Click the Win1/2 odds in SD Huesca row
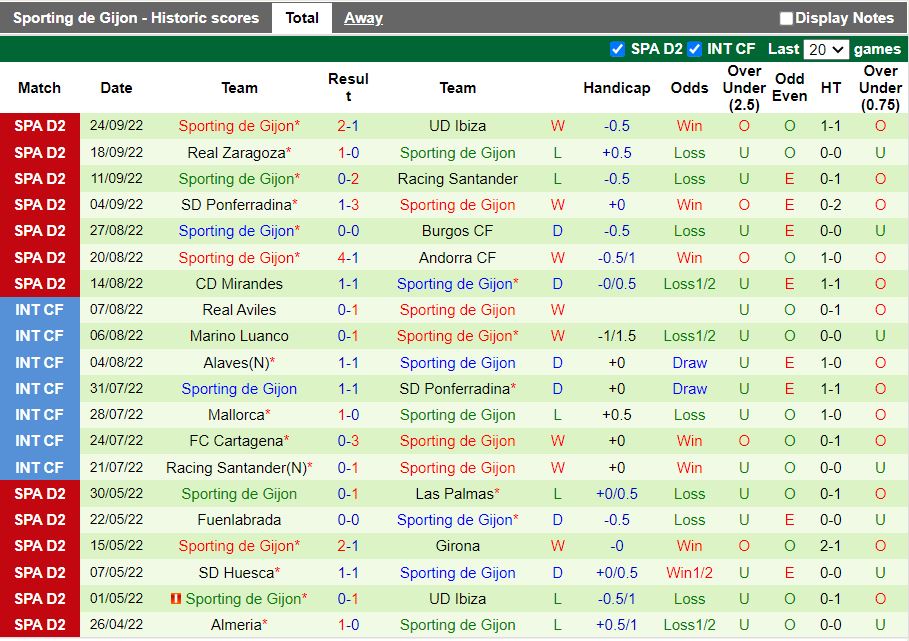Viewport: 909px width, 641px height. [x=689, y=573]
